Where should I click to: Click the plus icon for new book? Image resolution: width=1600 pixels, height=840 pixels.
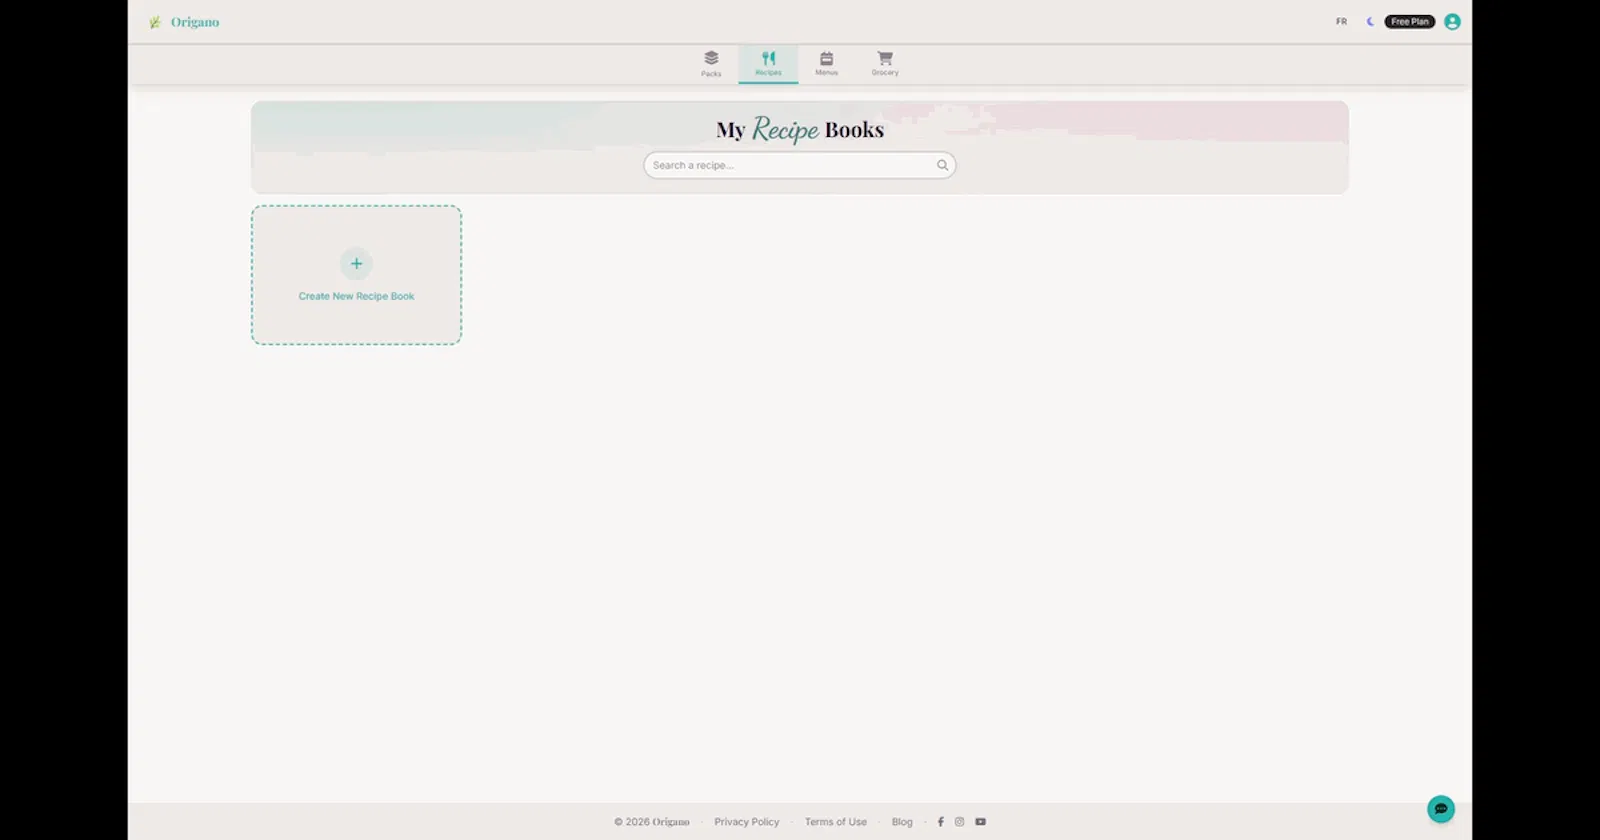click(356, 264)
